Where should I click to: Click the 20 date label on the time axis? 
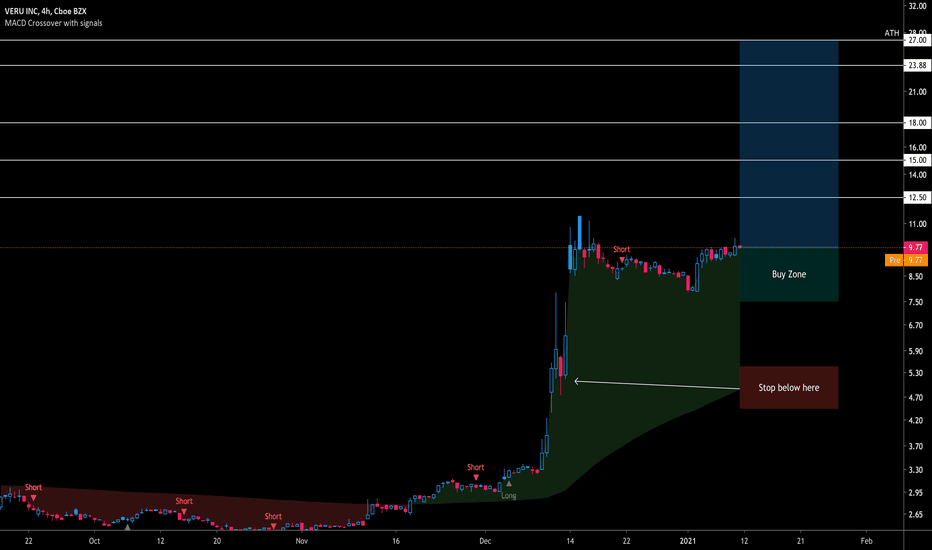click(217, 541)
